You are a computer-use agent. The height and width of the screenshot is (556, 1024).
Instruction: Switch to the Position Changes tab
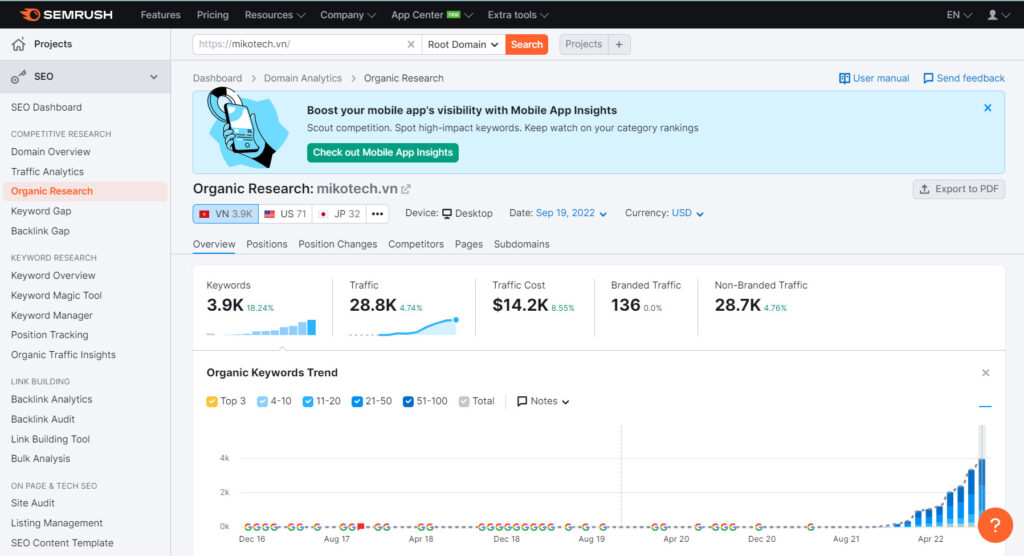[x=337, y=244]
